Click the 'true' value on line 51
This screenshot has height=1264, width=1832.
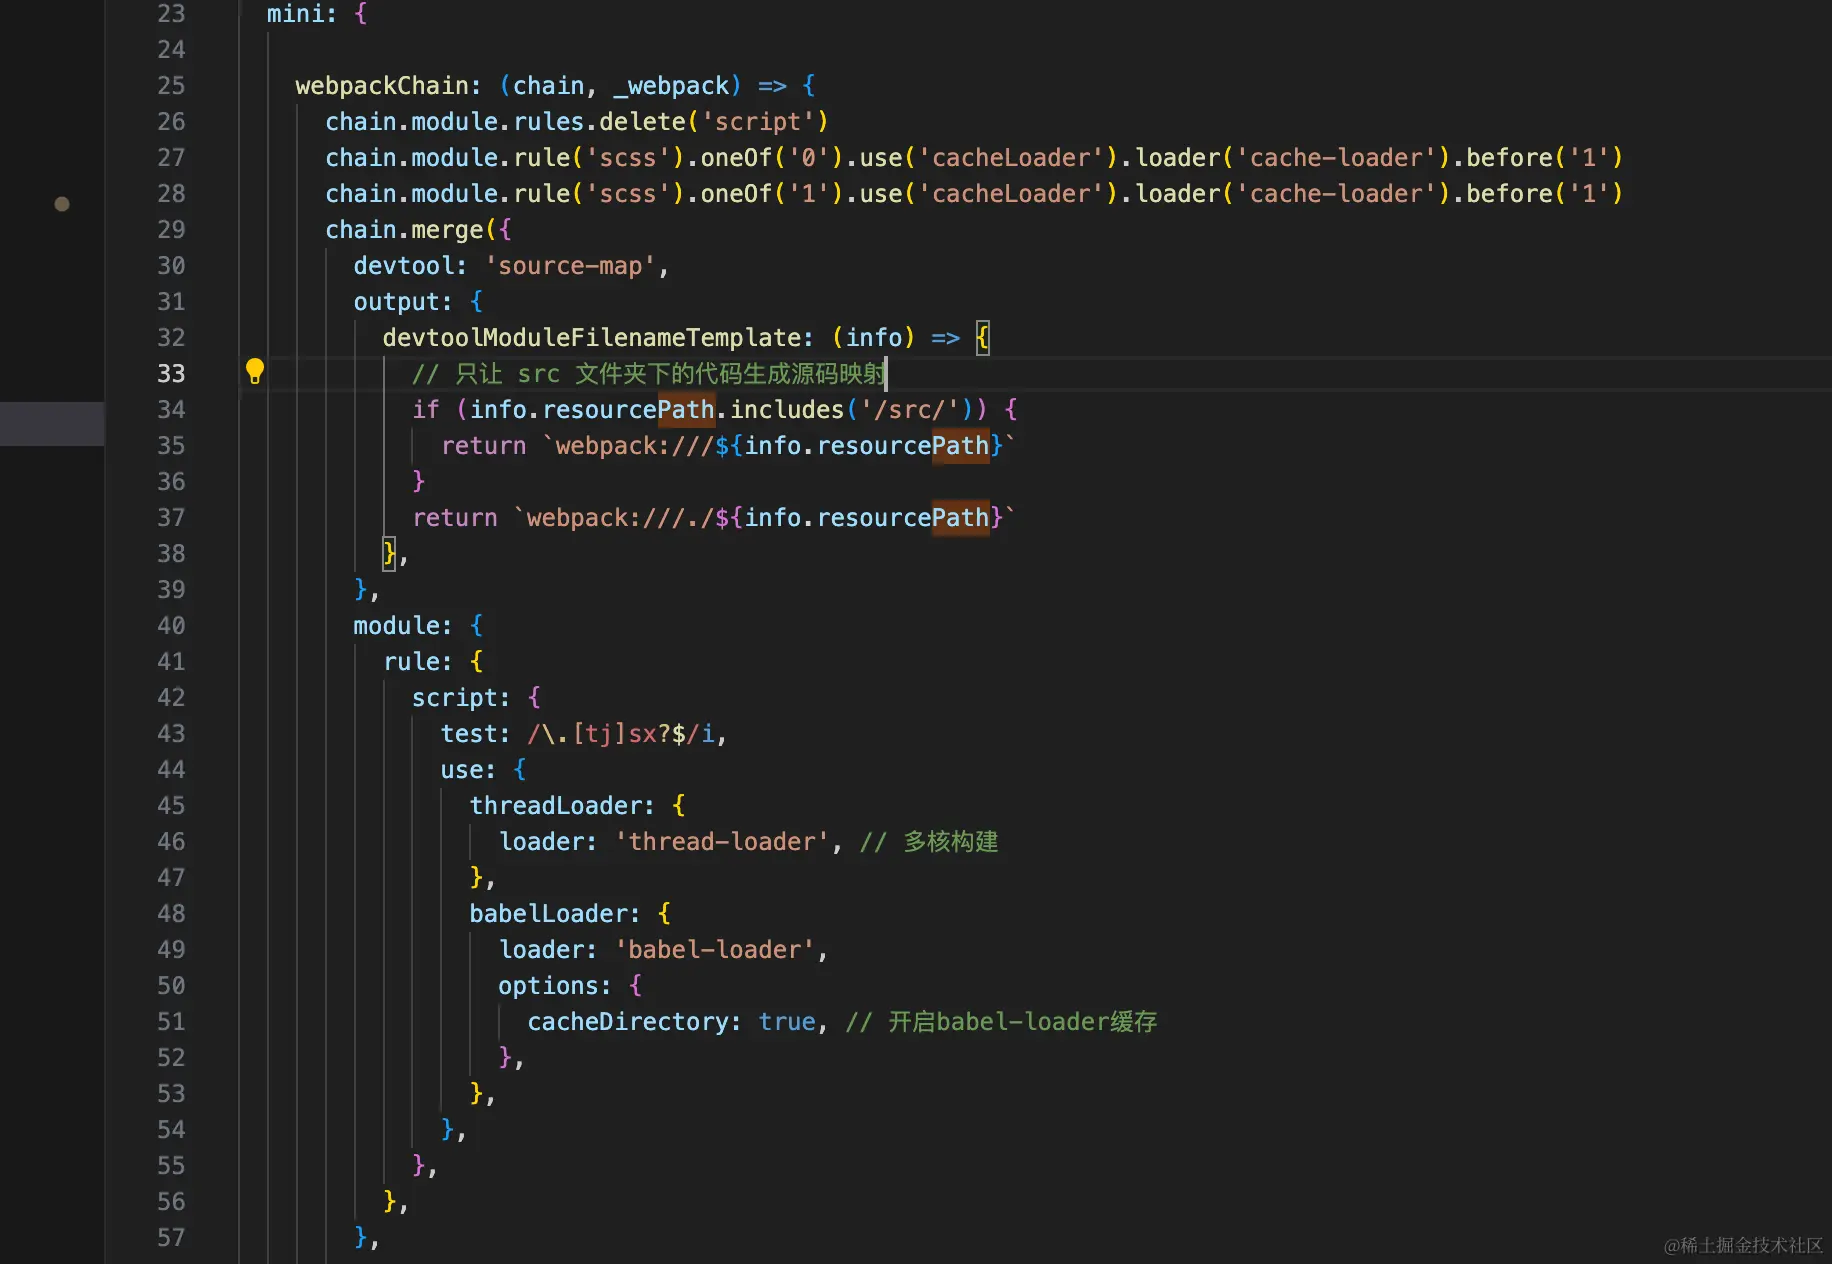pos(787,1022)
